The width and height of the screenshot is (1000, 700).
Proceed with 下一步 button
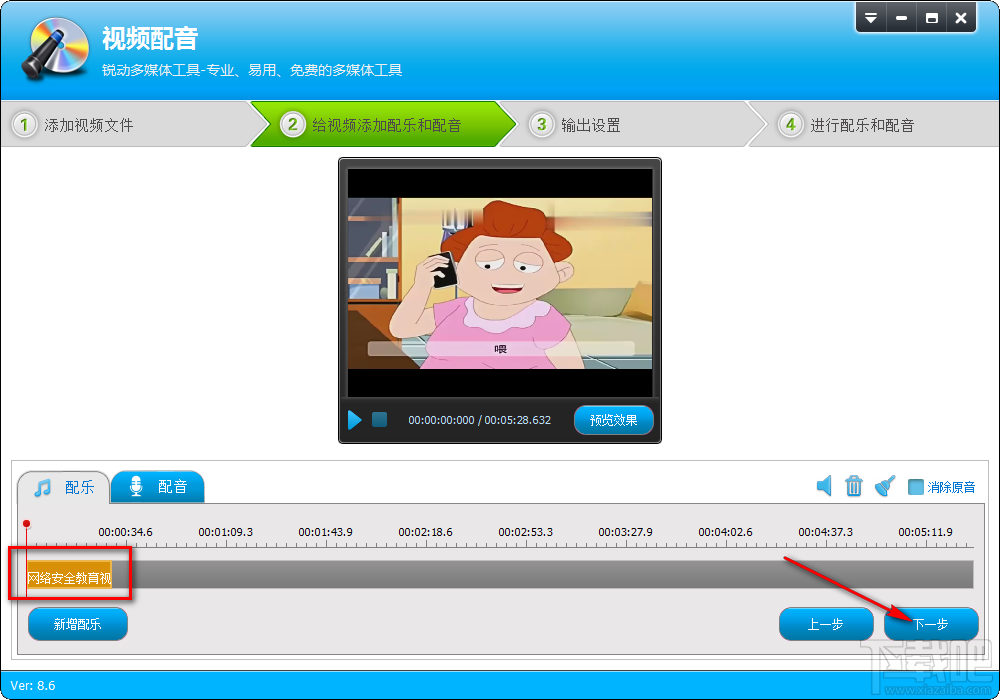(x=931, y=624)
